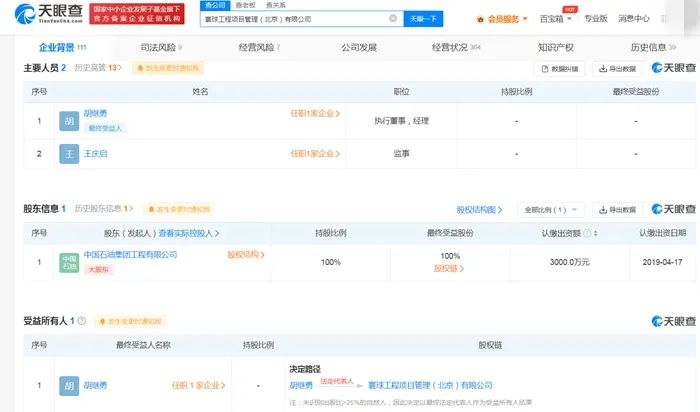Expand the 百宝箱 dropdown menu
This screenshot has width=700, height=412.
(x=569, y=19)
